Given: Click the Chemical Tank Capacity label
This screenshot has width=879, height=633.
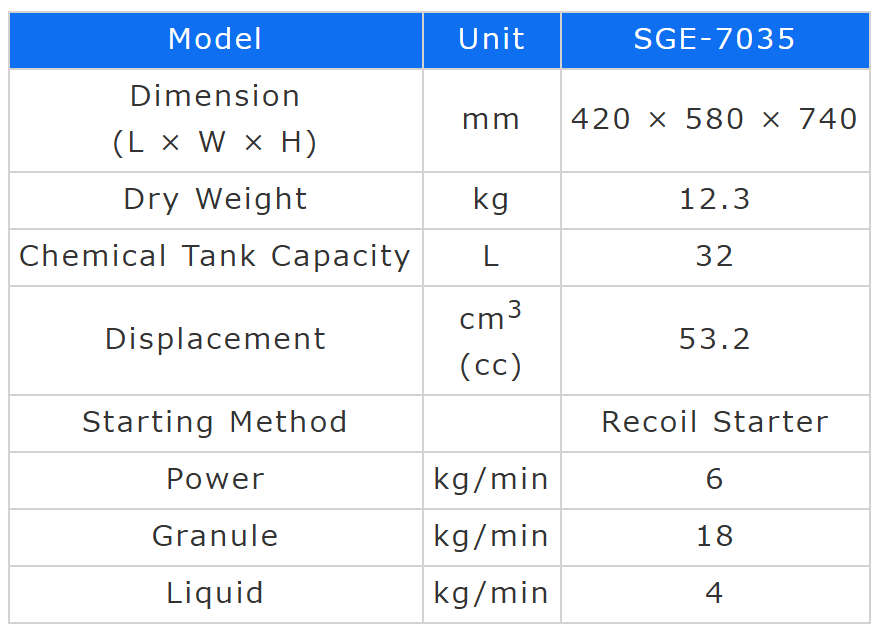Looking at the screenshot, I should [215, 256].
